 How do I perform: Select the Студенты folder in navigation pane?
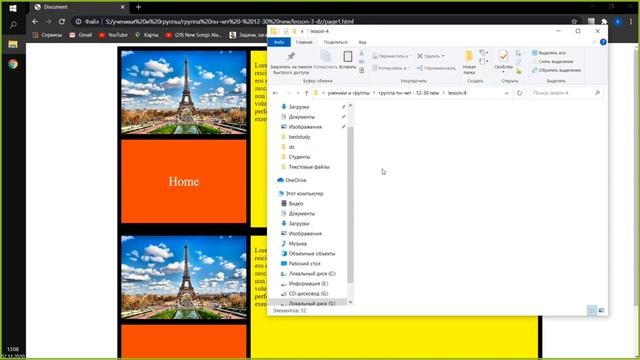(x=299, y=157)
